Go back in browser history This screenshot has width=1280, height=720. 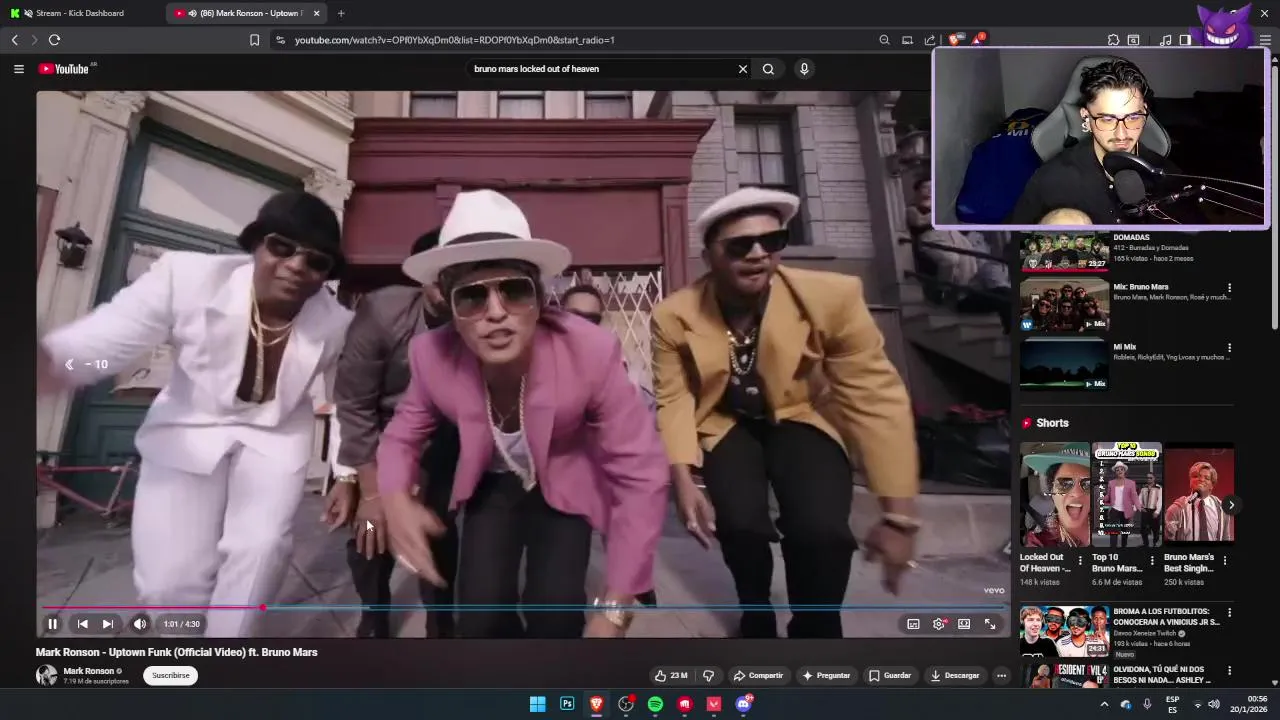pyautogui.click(x=14, y=40)
